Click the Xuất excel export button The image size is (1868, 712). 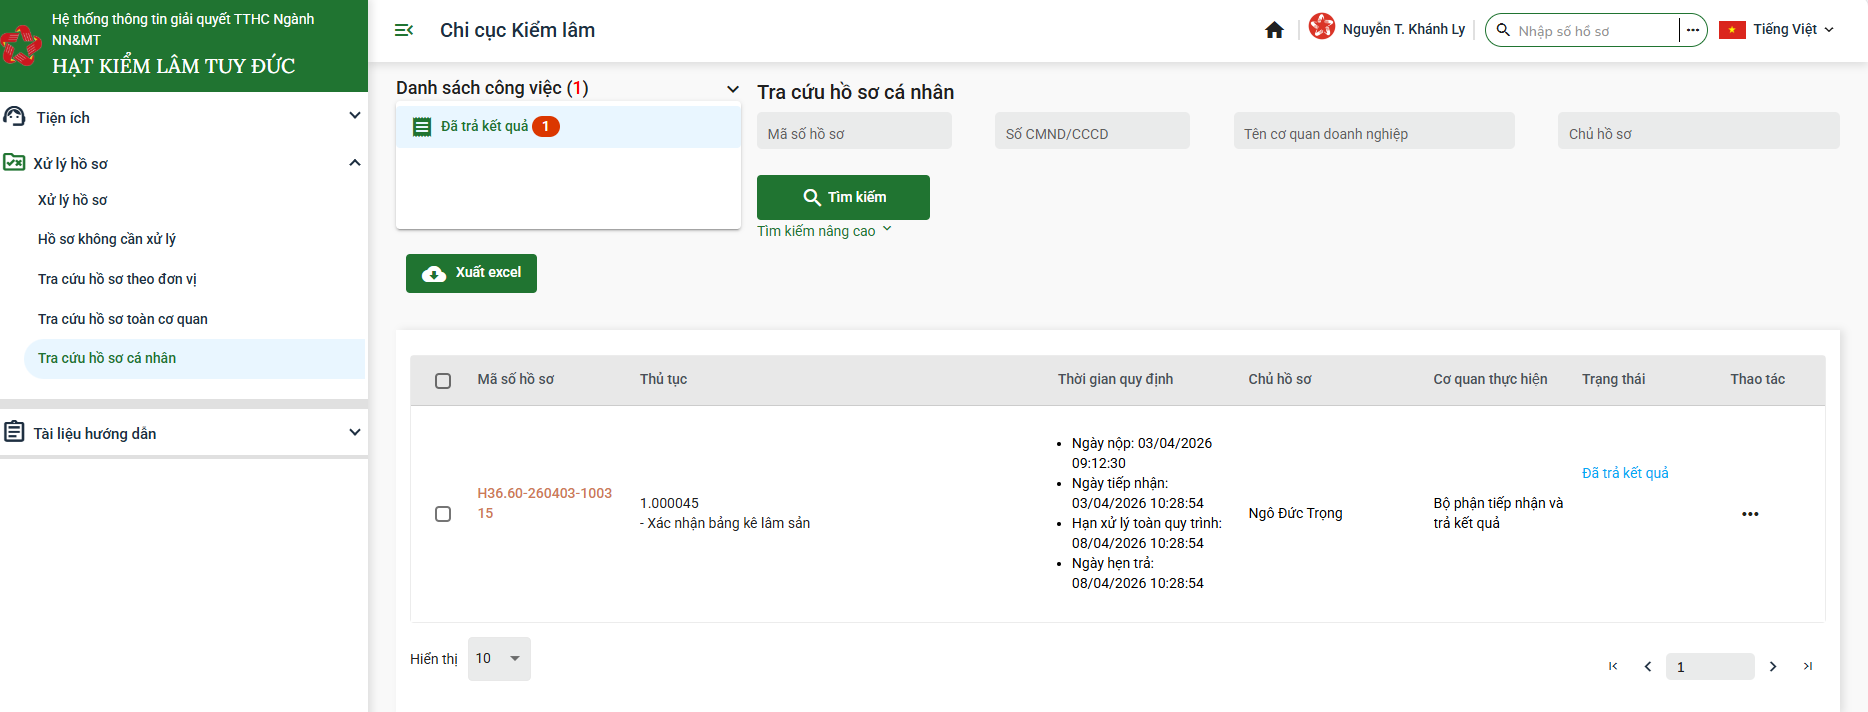point(471,273)
